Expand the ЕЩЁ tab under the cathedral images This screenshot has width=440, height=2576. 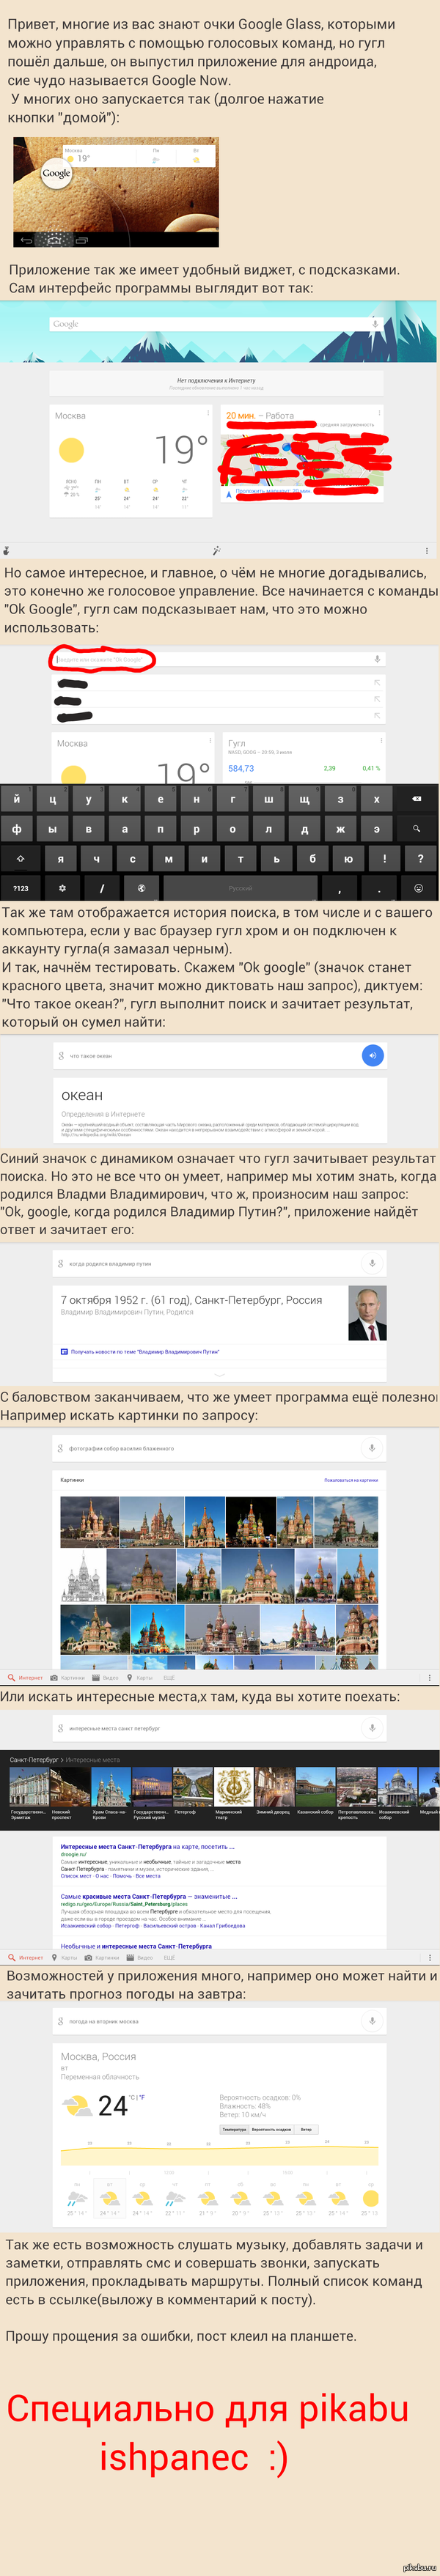click(169, 1678)
